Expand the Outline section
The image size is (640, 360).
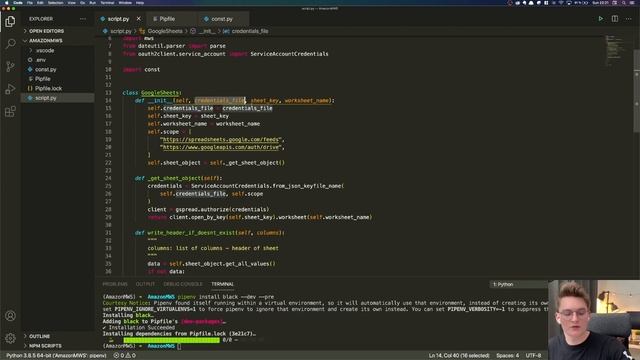point(58,336)
